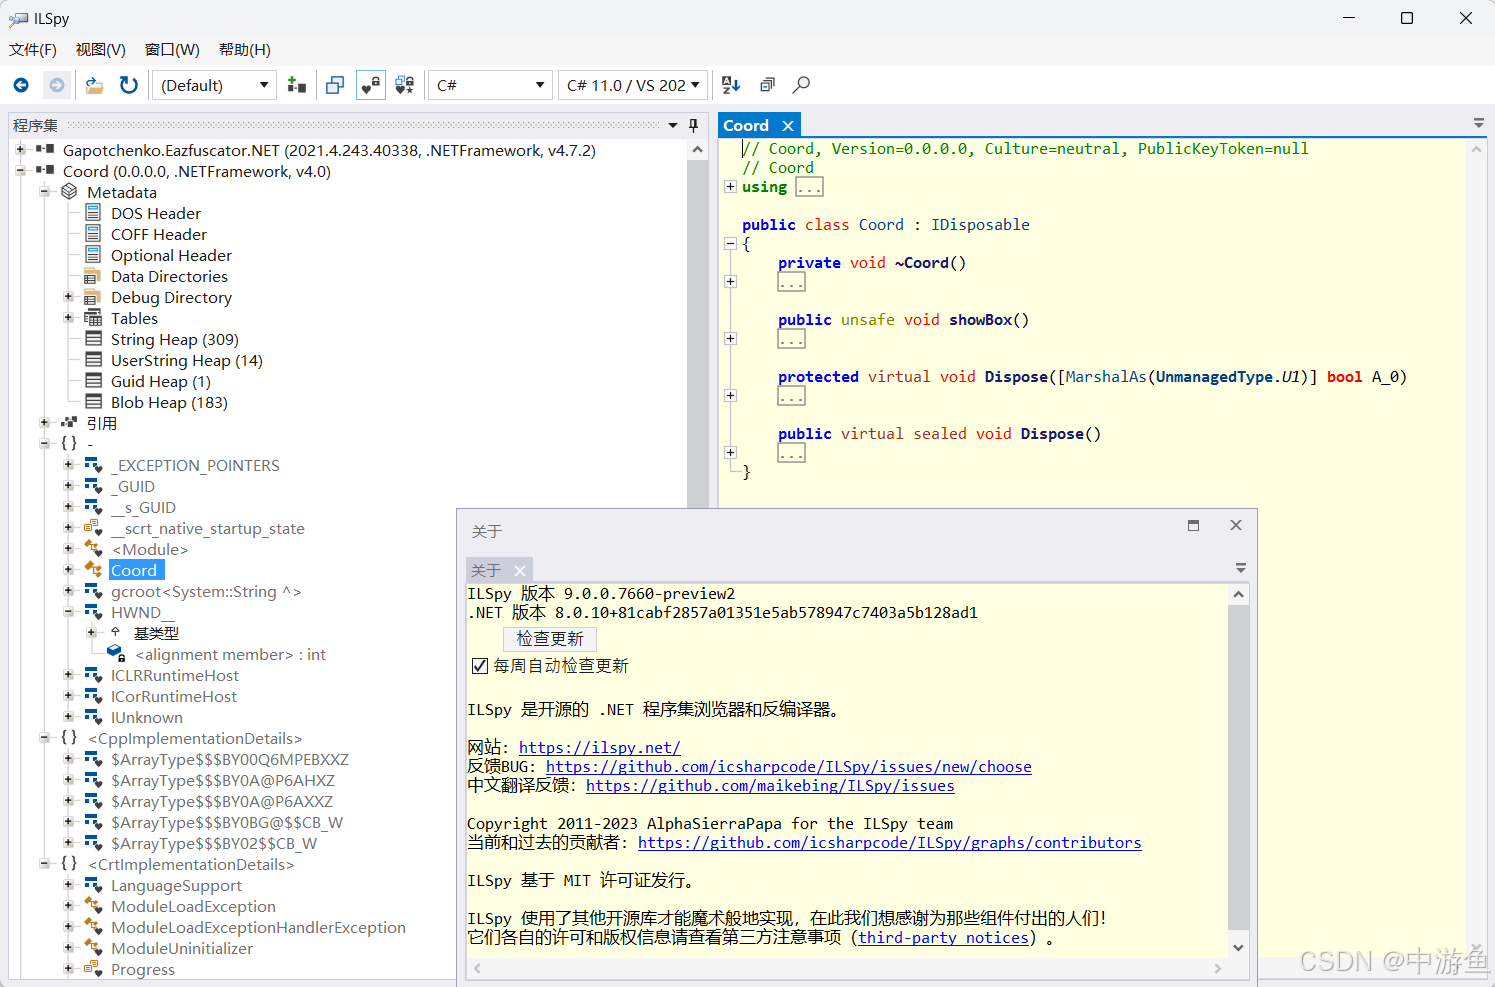Viewport: 1495px width, 987px height.
Task: Reload assemblies with the refresh icon
Action: tap(129, 85)
